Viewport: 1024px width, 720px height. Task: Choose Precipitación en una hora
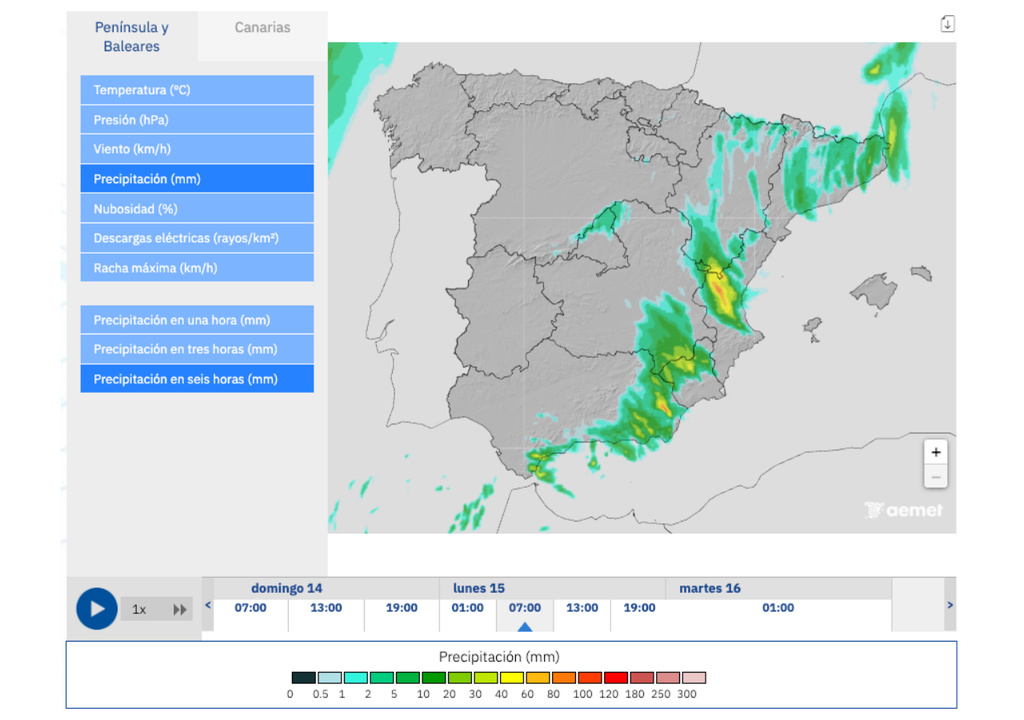pyautogui.click(x=197, y=320)
